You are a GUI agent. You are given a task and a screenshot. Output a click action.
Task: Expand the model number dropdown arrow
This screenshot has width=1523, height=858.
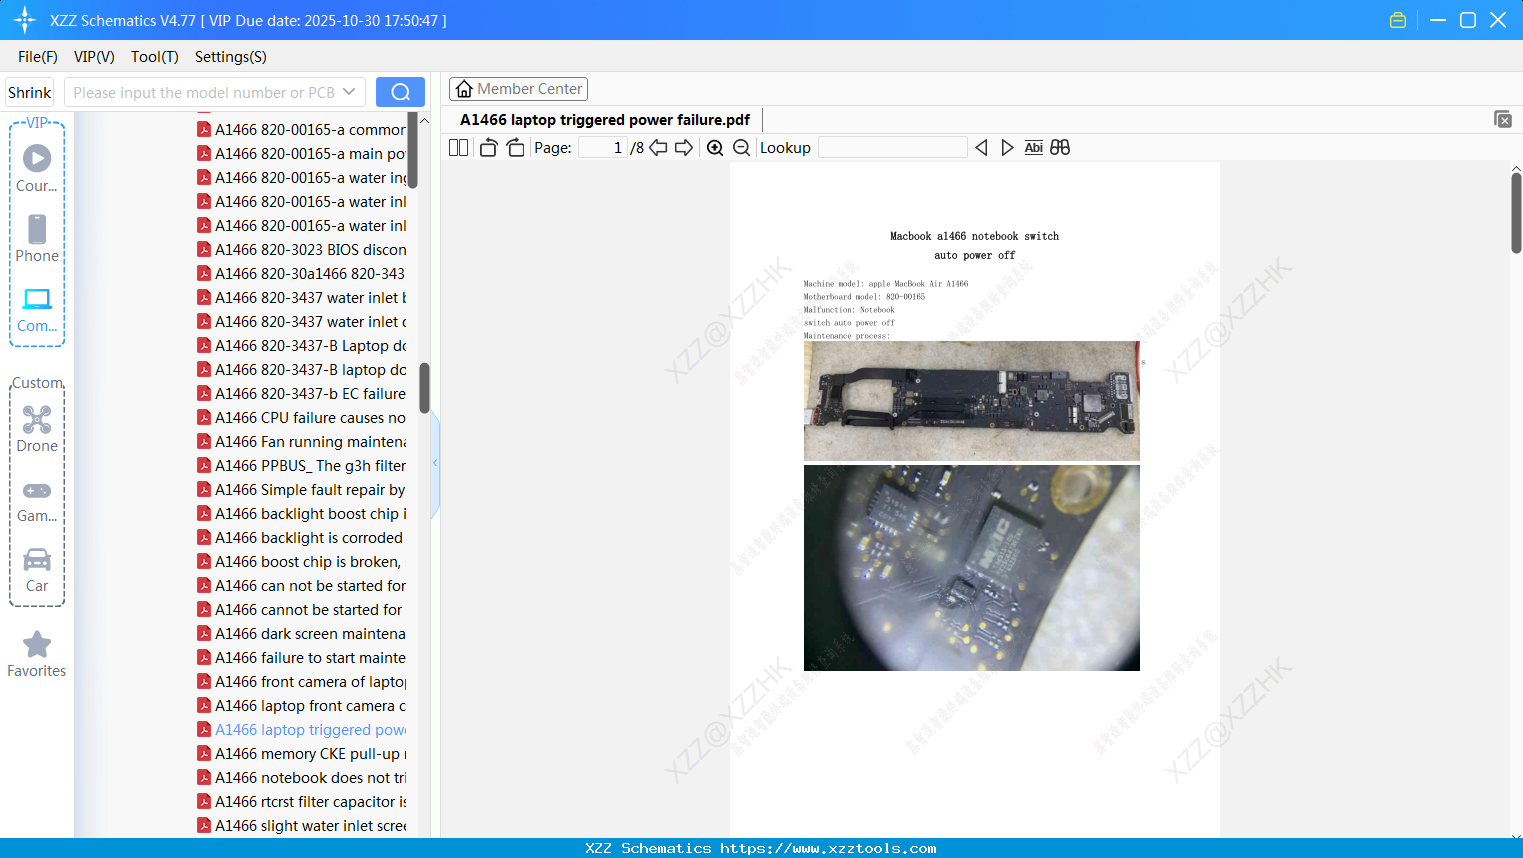(349, 92)
